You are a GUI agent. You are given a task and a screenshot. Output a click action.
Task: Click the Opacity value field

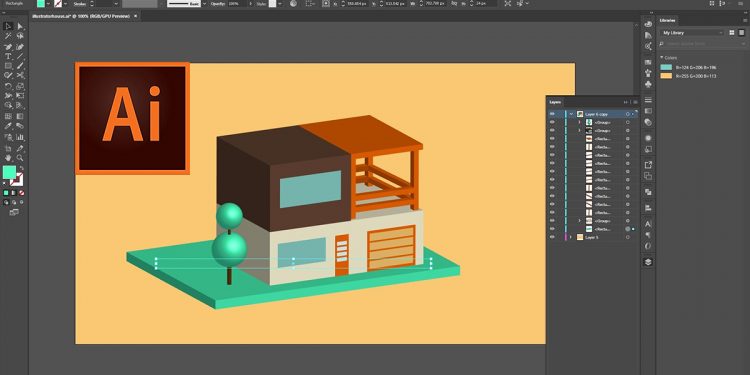(236, 3)
